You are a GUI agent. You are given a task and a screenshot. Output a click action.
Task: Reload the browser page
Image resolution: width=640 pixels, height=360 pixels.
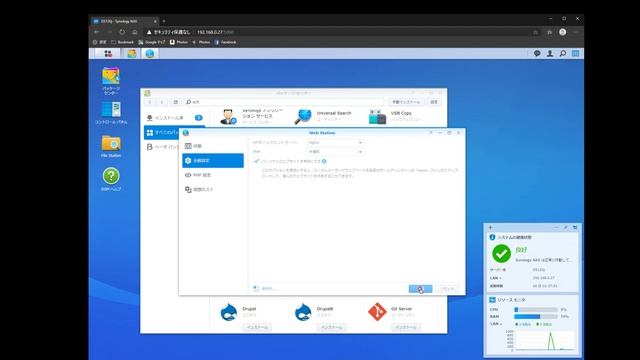122,32
